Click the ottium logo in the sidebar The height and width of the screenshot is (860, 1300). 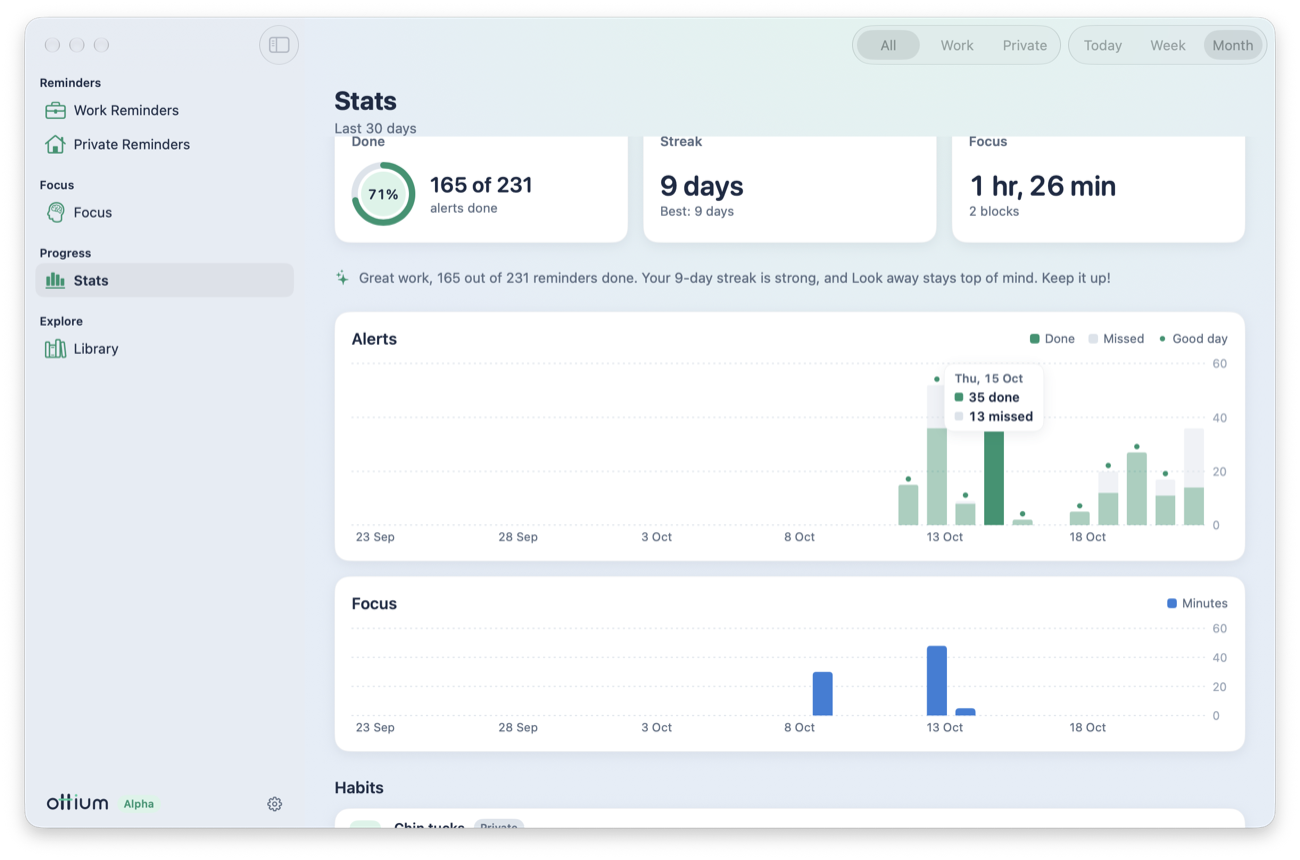coord(77,803)
